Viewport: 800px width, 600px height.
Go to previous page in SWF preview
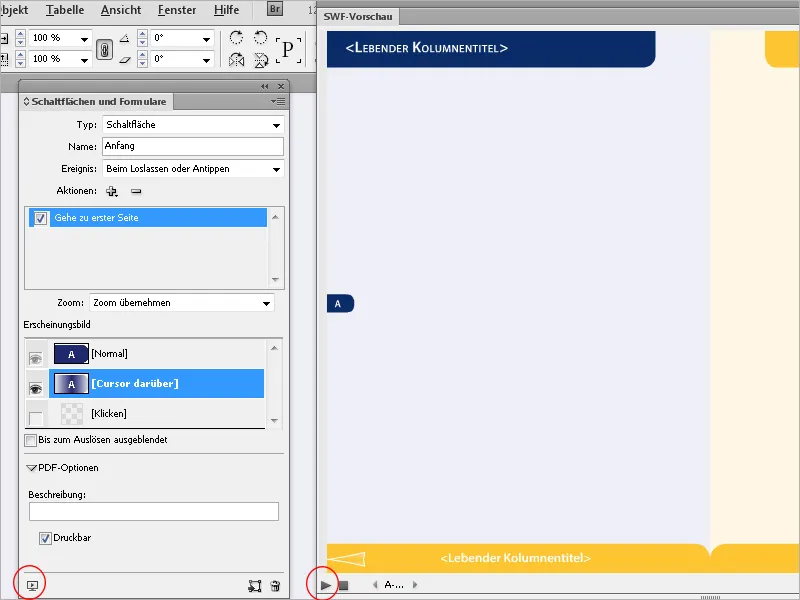(x=375, y=585)
